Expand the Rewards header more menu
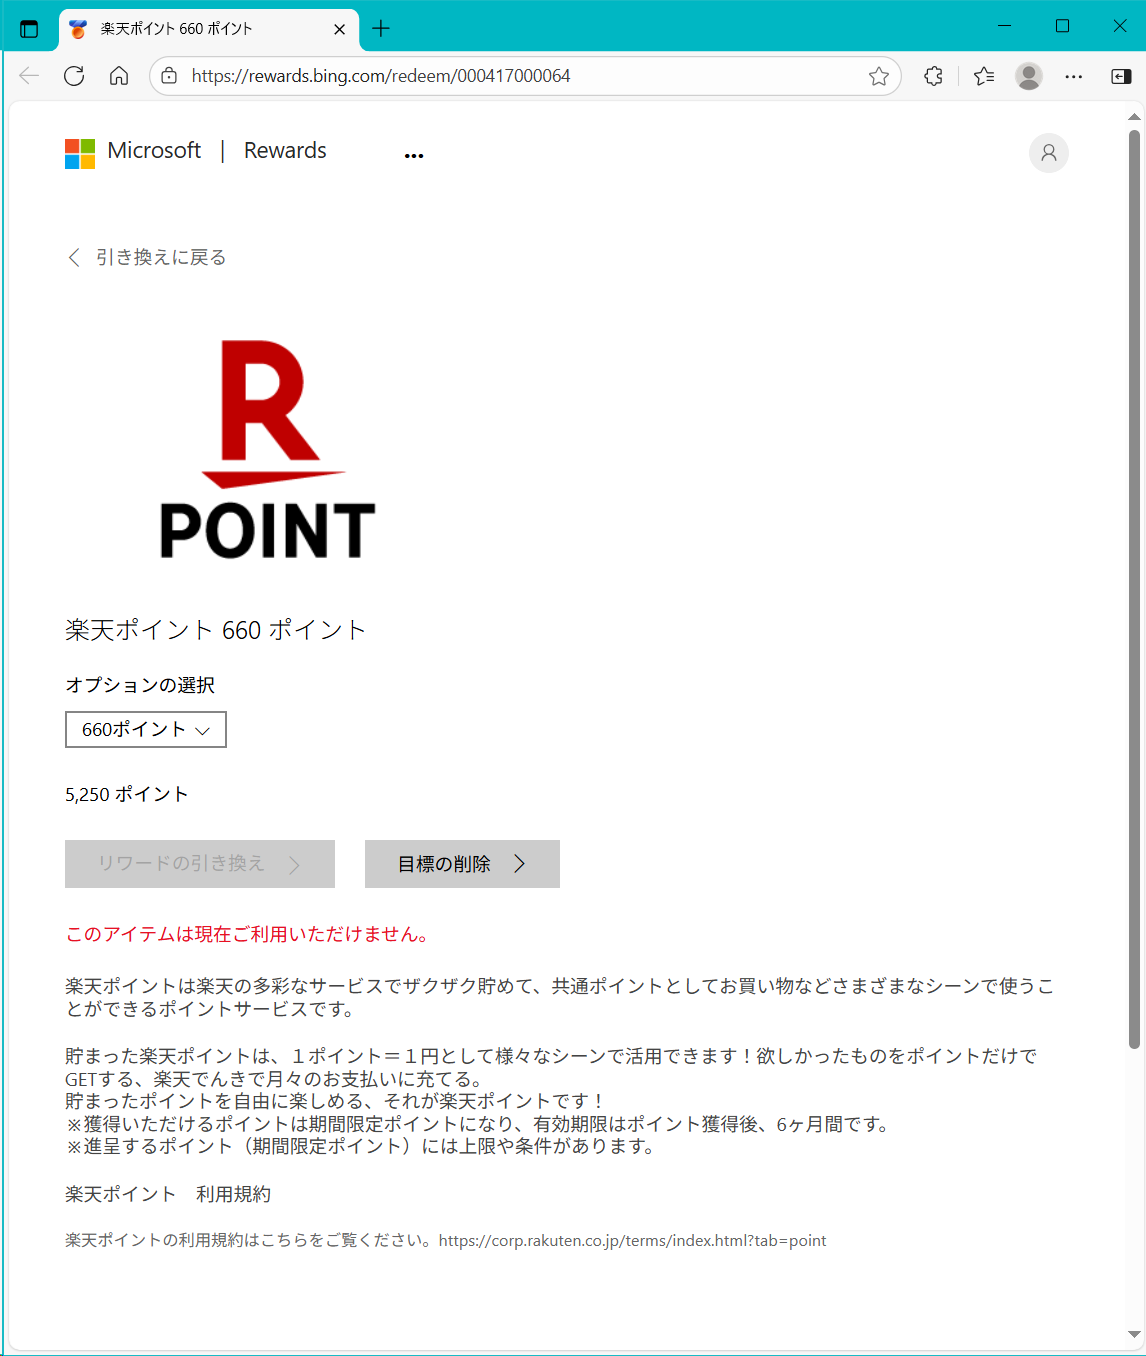 [x=414, y=155]
